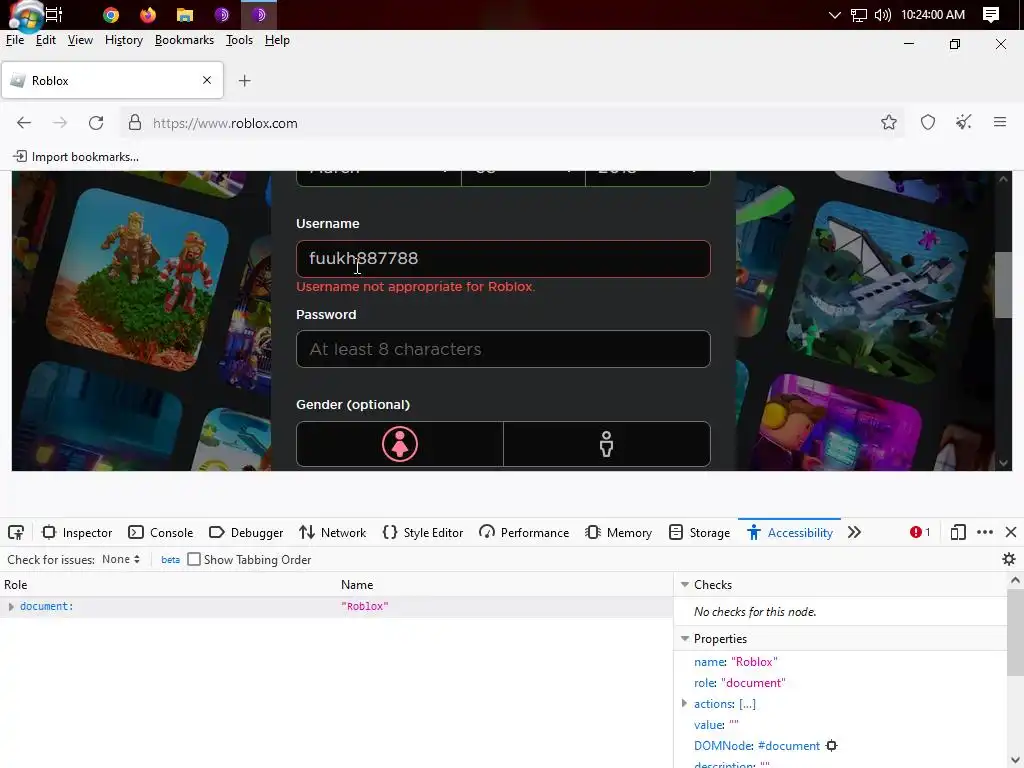Click the site lock icon
The image size is (1024, 768).
click(135, 123)
